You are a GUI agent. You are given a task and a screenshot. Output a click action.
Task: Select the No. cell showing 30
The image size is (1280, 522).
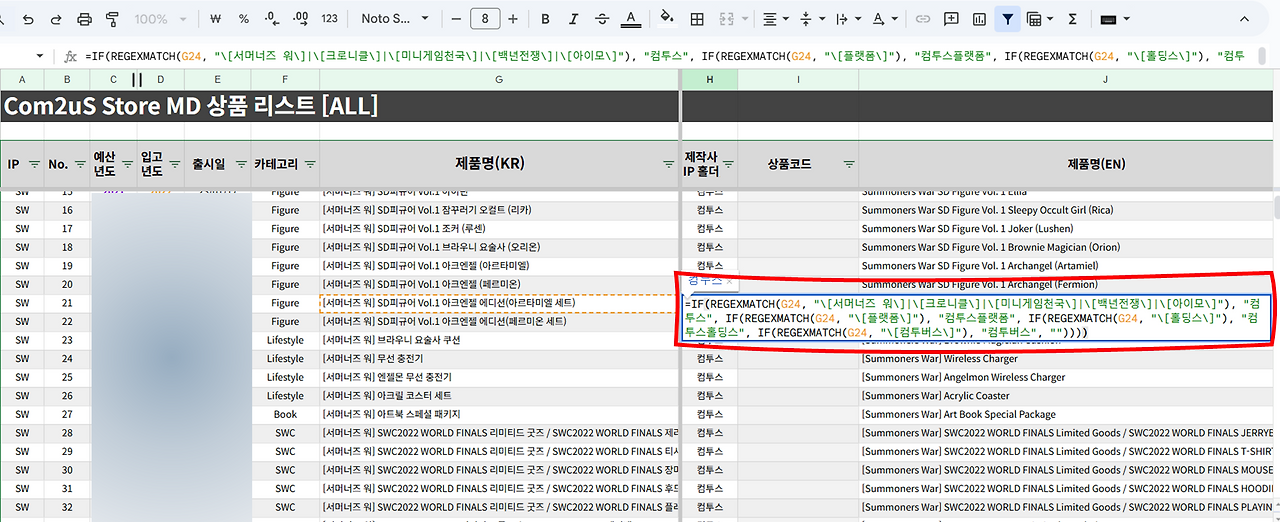[66, 470]
